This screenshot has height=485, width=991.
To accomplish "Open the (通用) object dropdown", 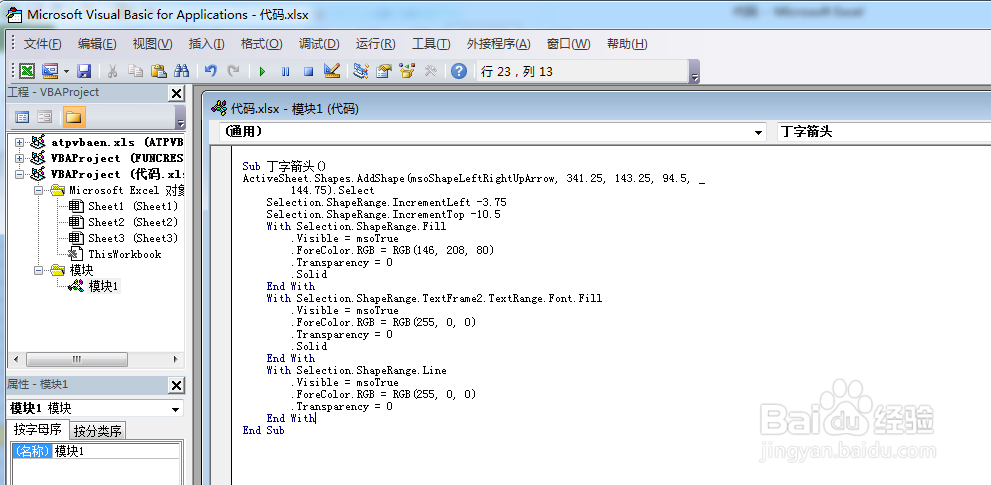I will tap(758, 132).
